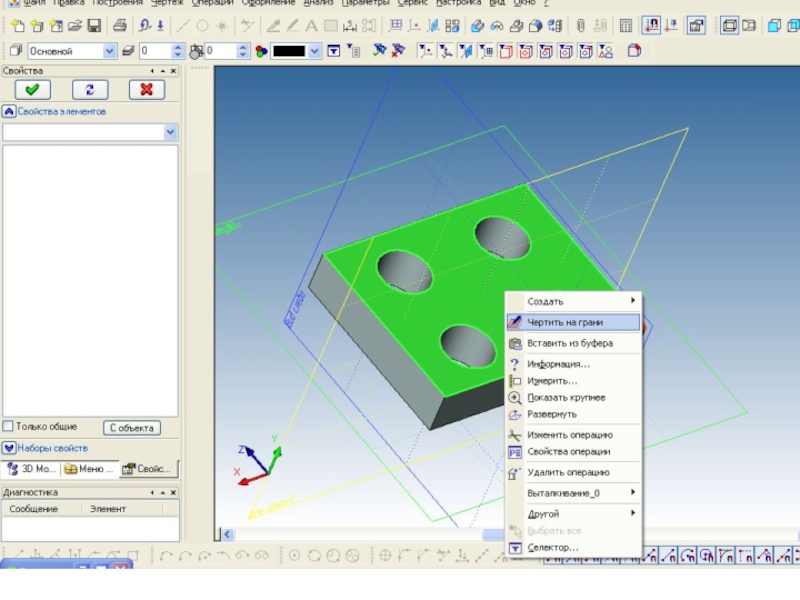The image size is (800, 600).
Task: Click the С объекта button
Action: [131, 428]
